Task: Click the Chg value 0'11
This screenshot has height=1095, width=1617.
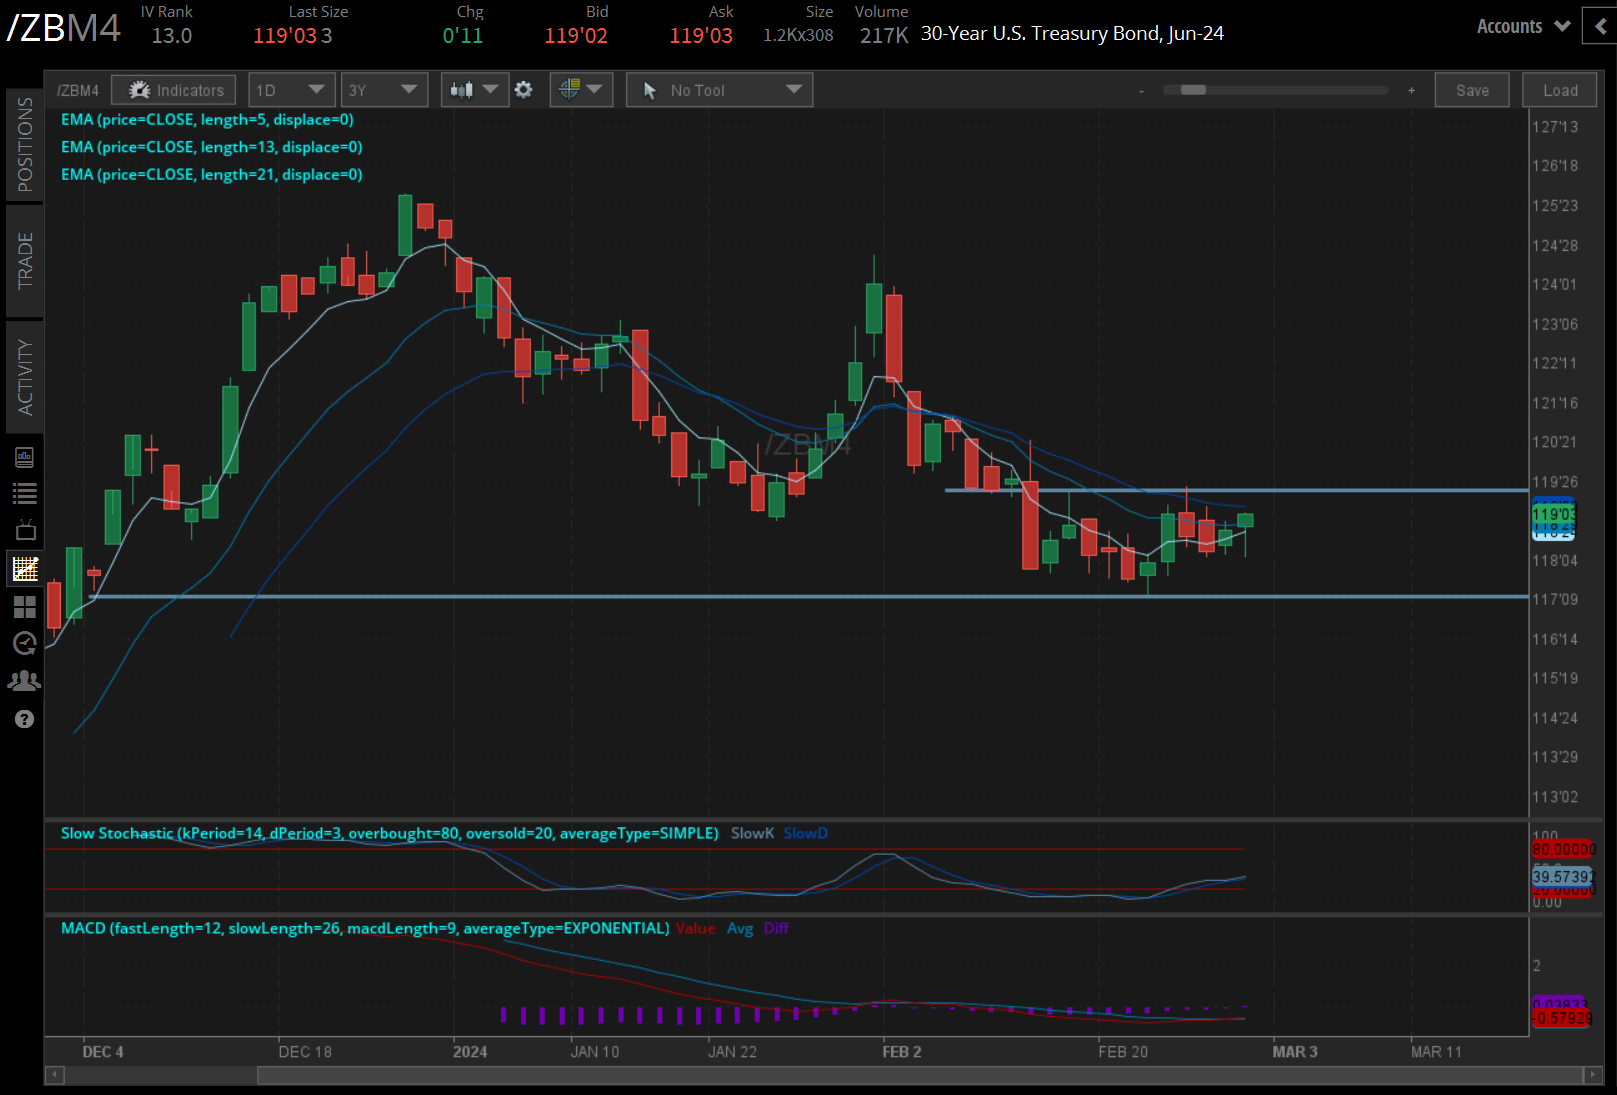Action: click(463, 36)
